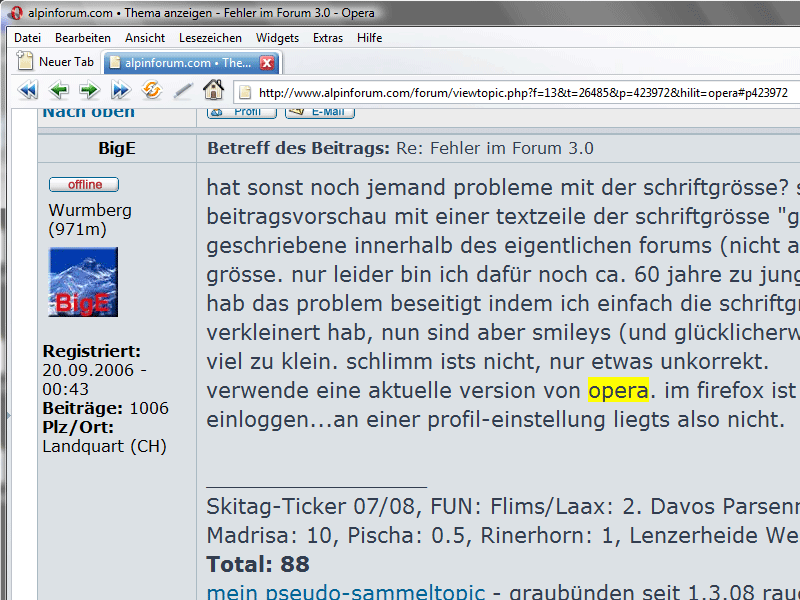Click the Rewind navigation button

(27, 91)
